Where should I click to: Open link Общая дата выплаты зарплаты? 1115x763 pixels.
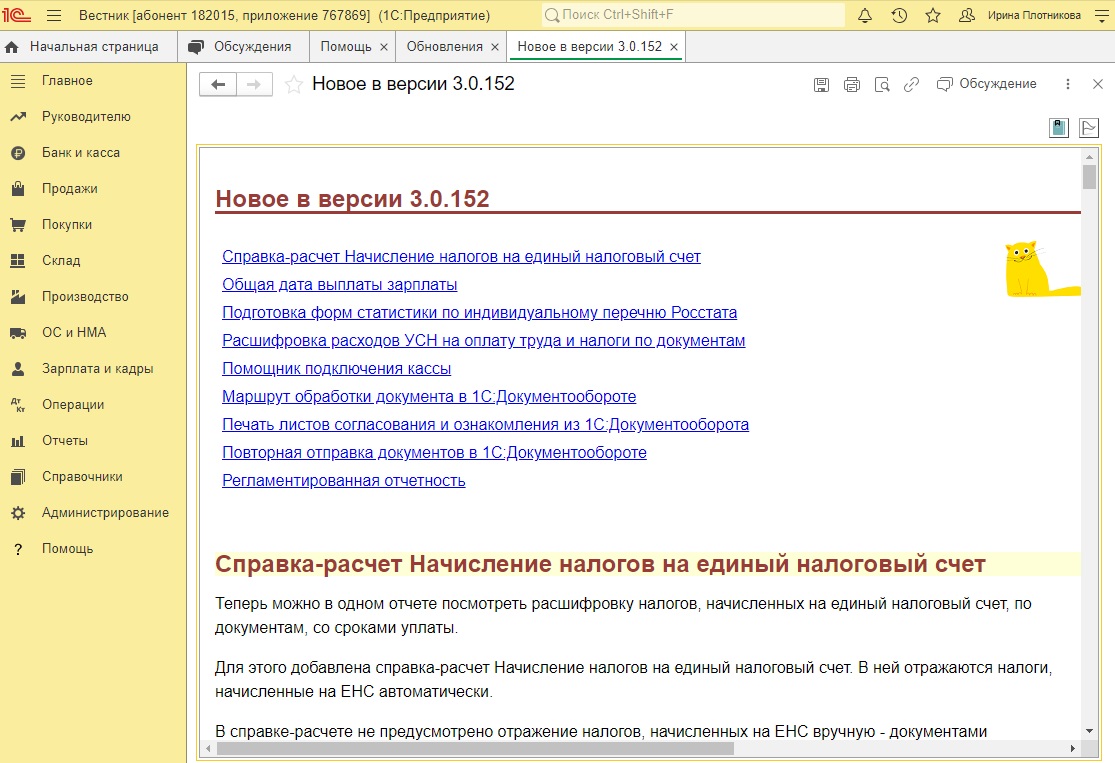tap(339, 284)
